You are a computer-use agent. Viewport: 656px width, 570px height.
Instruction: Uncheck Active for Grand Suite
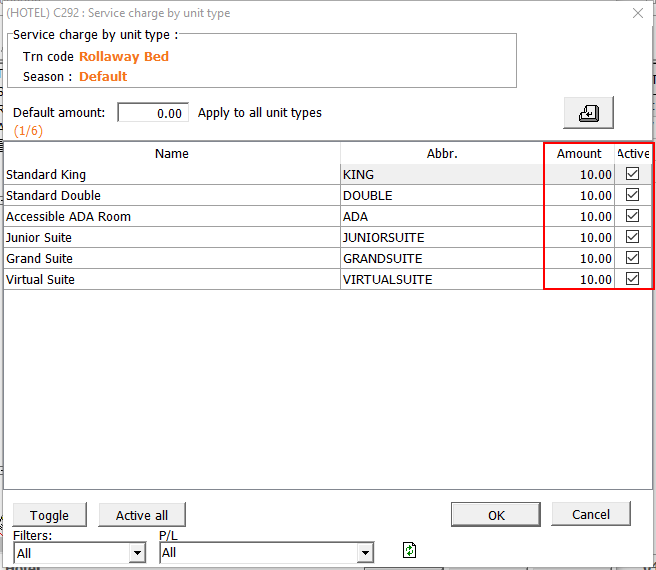point(632,258)
